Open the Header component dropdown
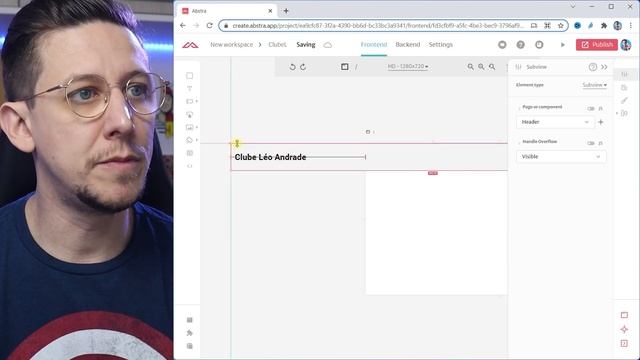Screen dimensions: 640x360 click(x=555, y=122)
